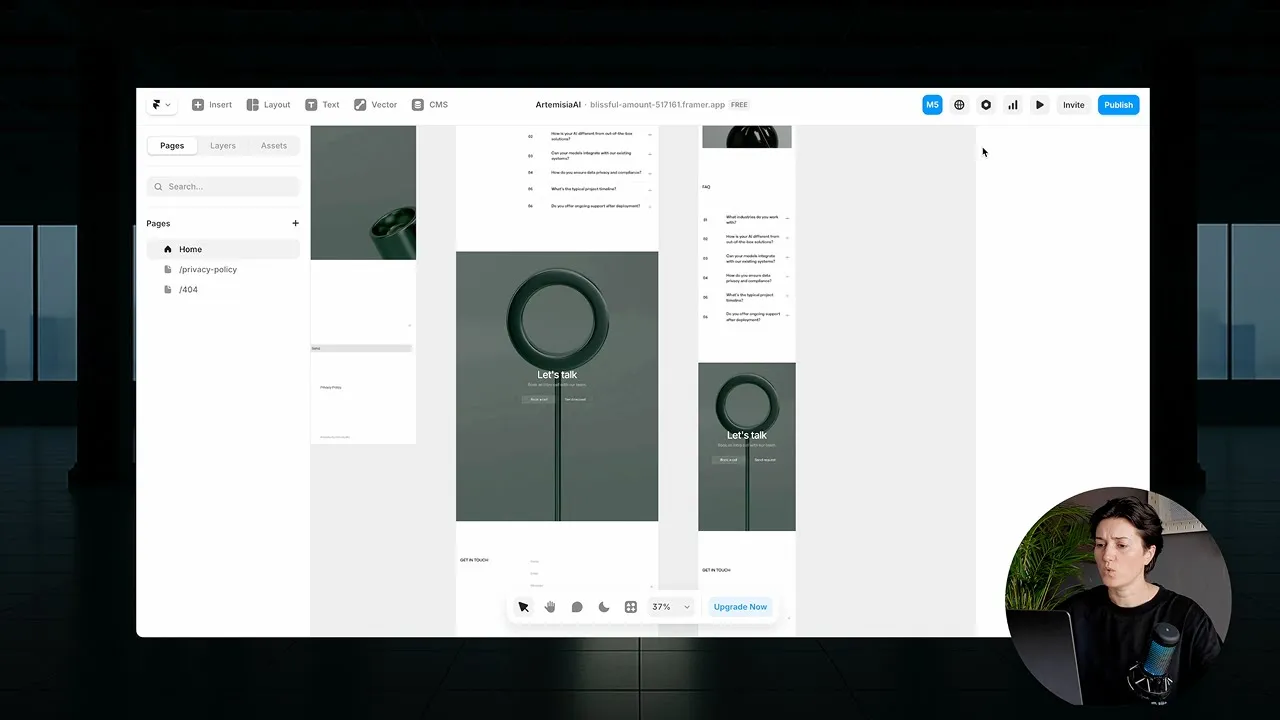Image resolution: width=1280 pixels, height=720 pixels.
Task: Click the Upgrade Now button
Action: (x=740, y=607)
